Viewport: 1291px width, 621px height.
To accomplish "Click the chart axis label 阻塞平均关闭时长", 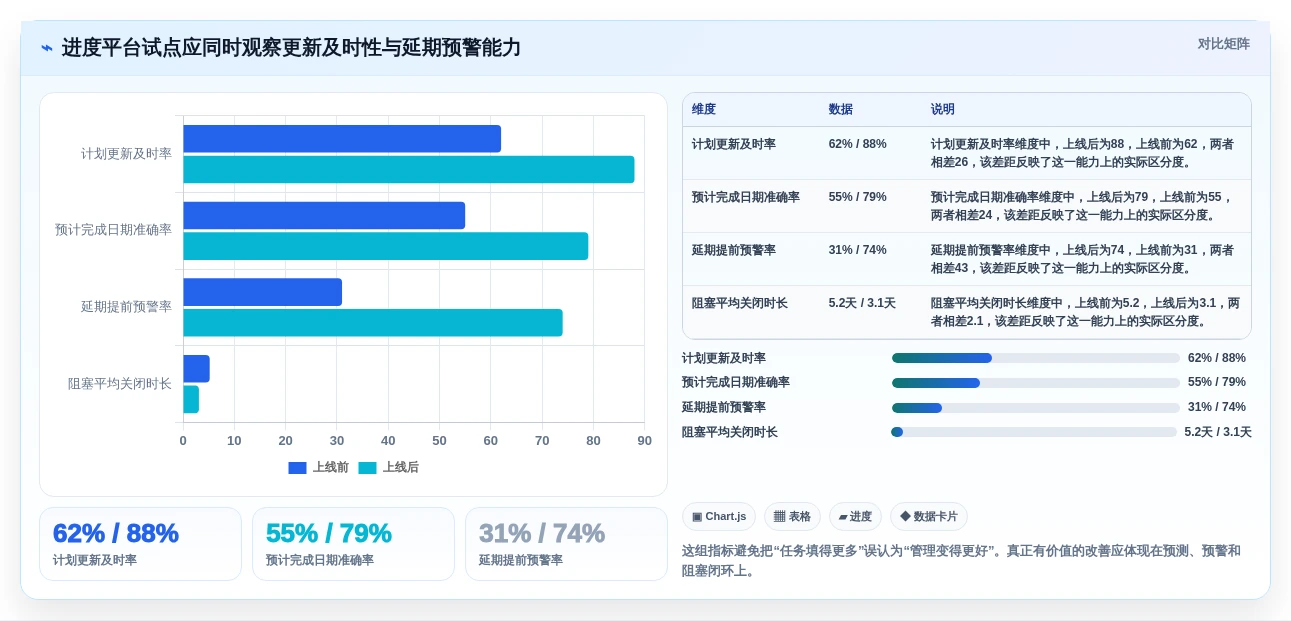I will point(120,384).
